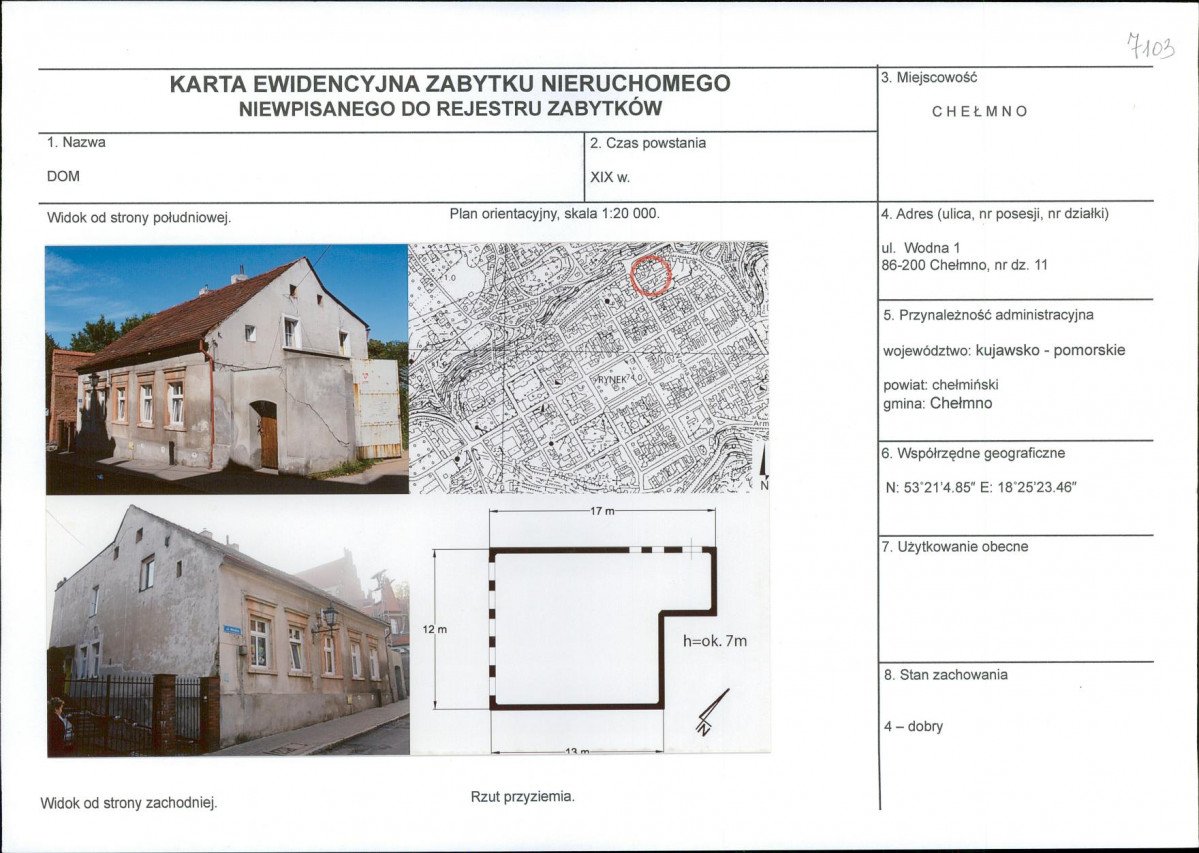Click the north arrow on the map
The height and width of the screenshot is (853, 1199).
pos(764,466)
